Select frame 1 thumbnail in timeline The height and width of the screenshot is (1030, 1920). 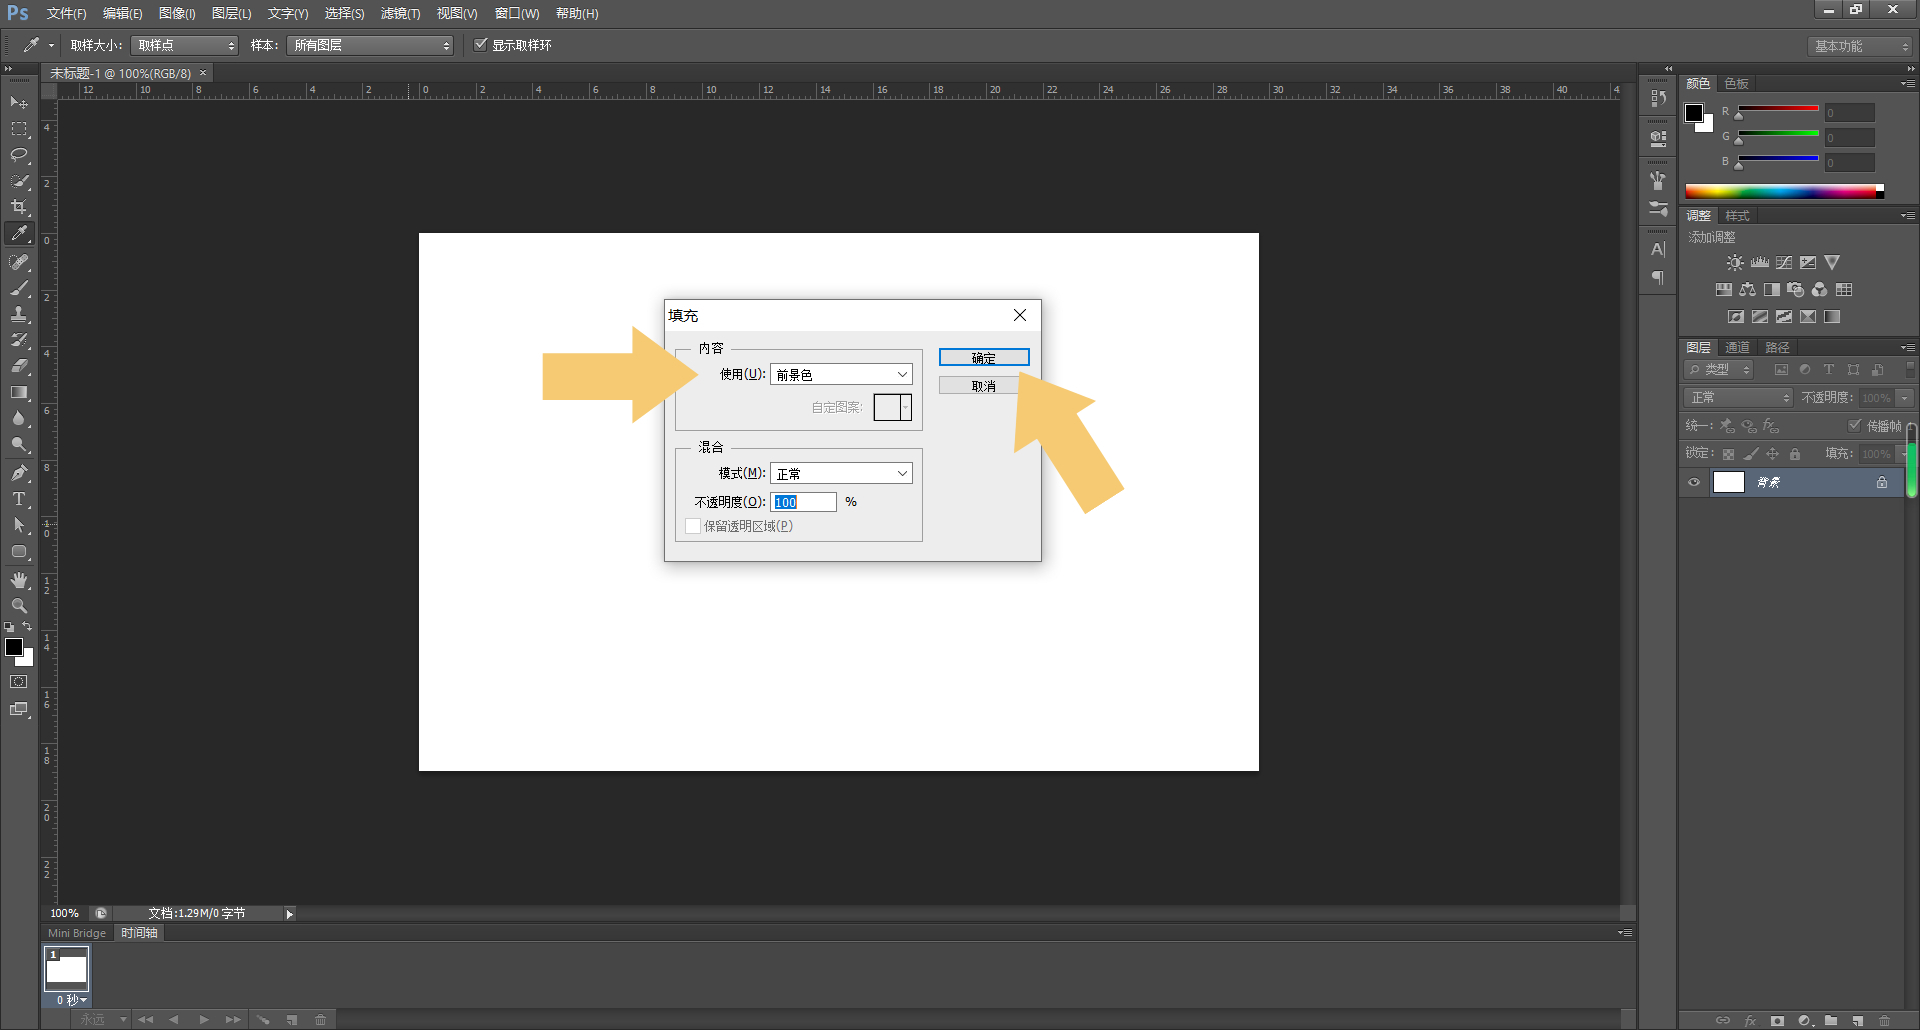(x=66, y=969)
